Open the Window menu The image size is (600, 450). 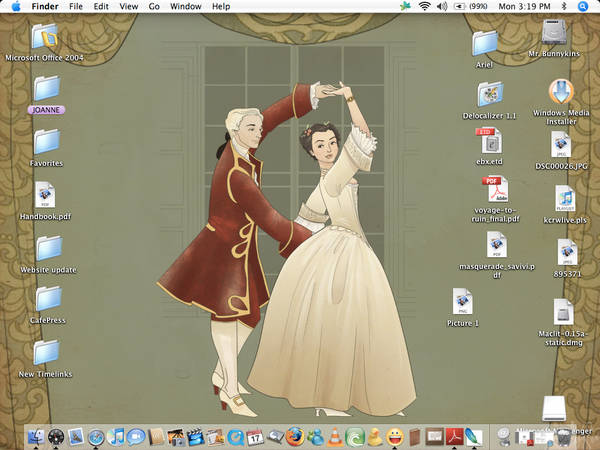pyautogui.click(x=186, y=7)
